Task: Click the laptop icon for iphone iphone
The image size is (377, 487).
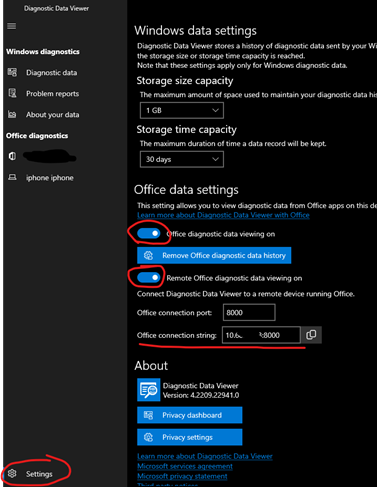Action: coord(12,177)
